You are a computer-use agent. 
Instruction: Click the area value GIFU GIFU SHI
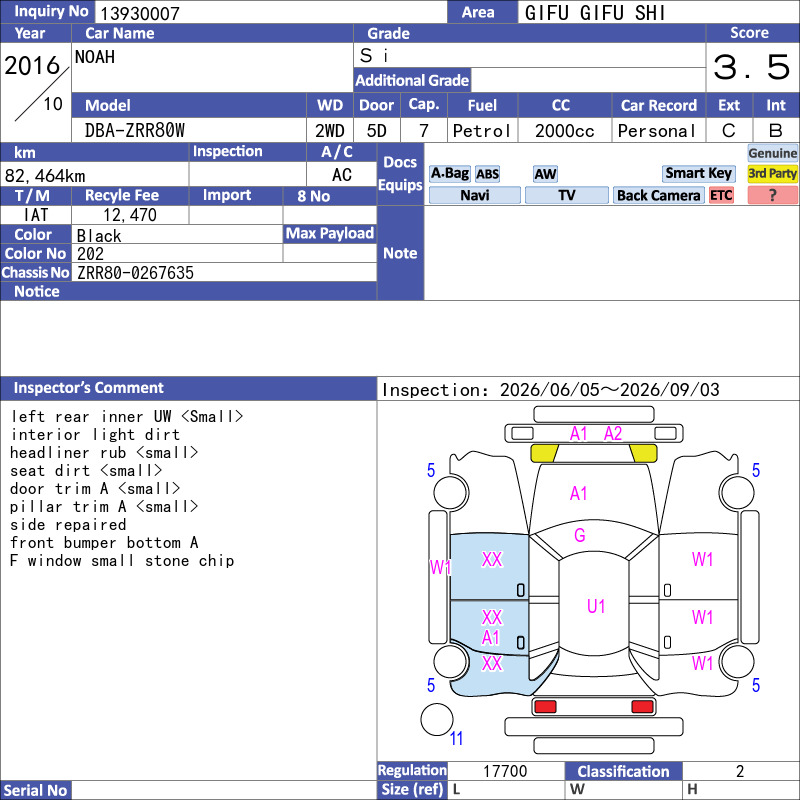coord(595,13)
